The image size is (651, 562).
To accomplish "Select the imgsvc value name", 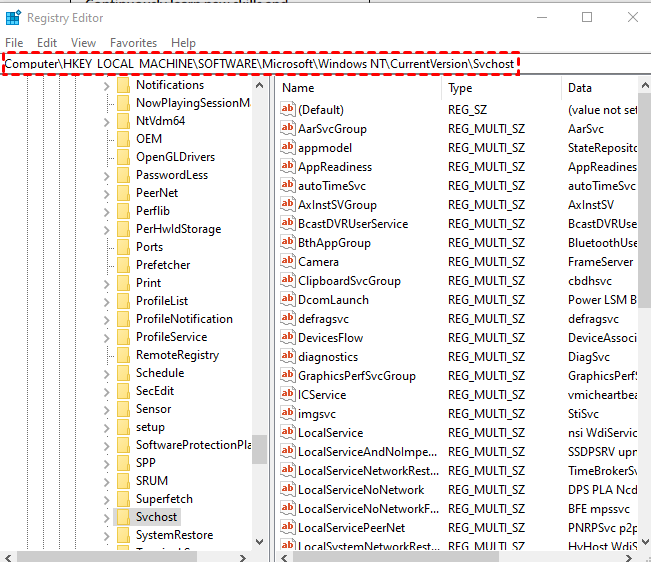I will coord(317,414).
